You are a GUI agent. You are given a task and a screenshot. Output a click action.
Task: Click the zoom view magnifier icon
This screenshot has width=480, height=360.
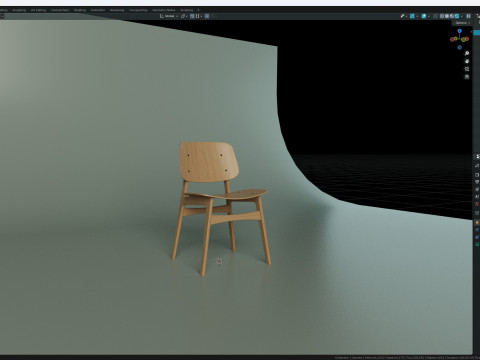(467, 53)
